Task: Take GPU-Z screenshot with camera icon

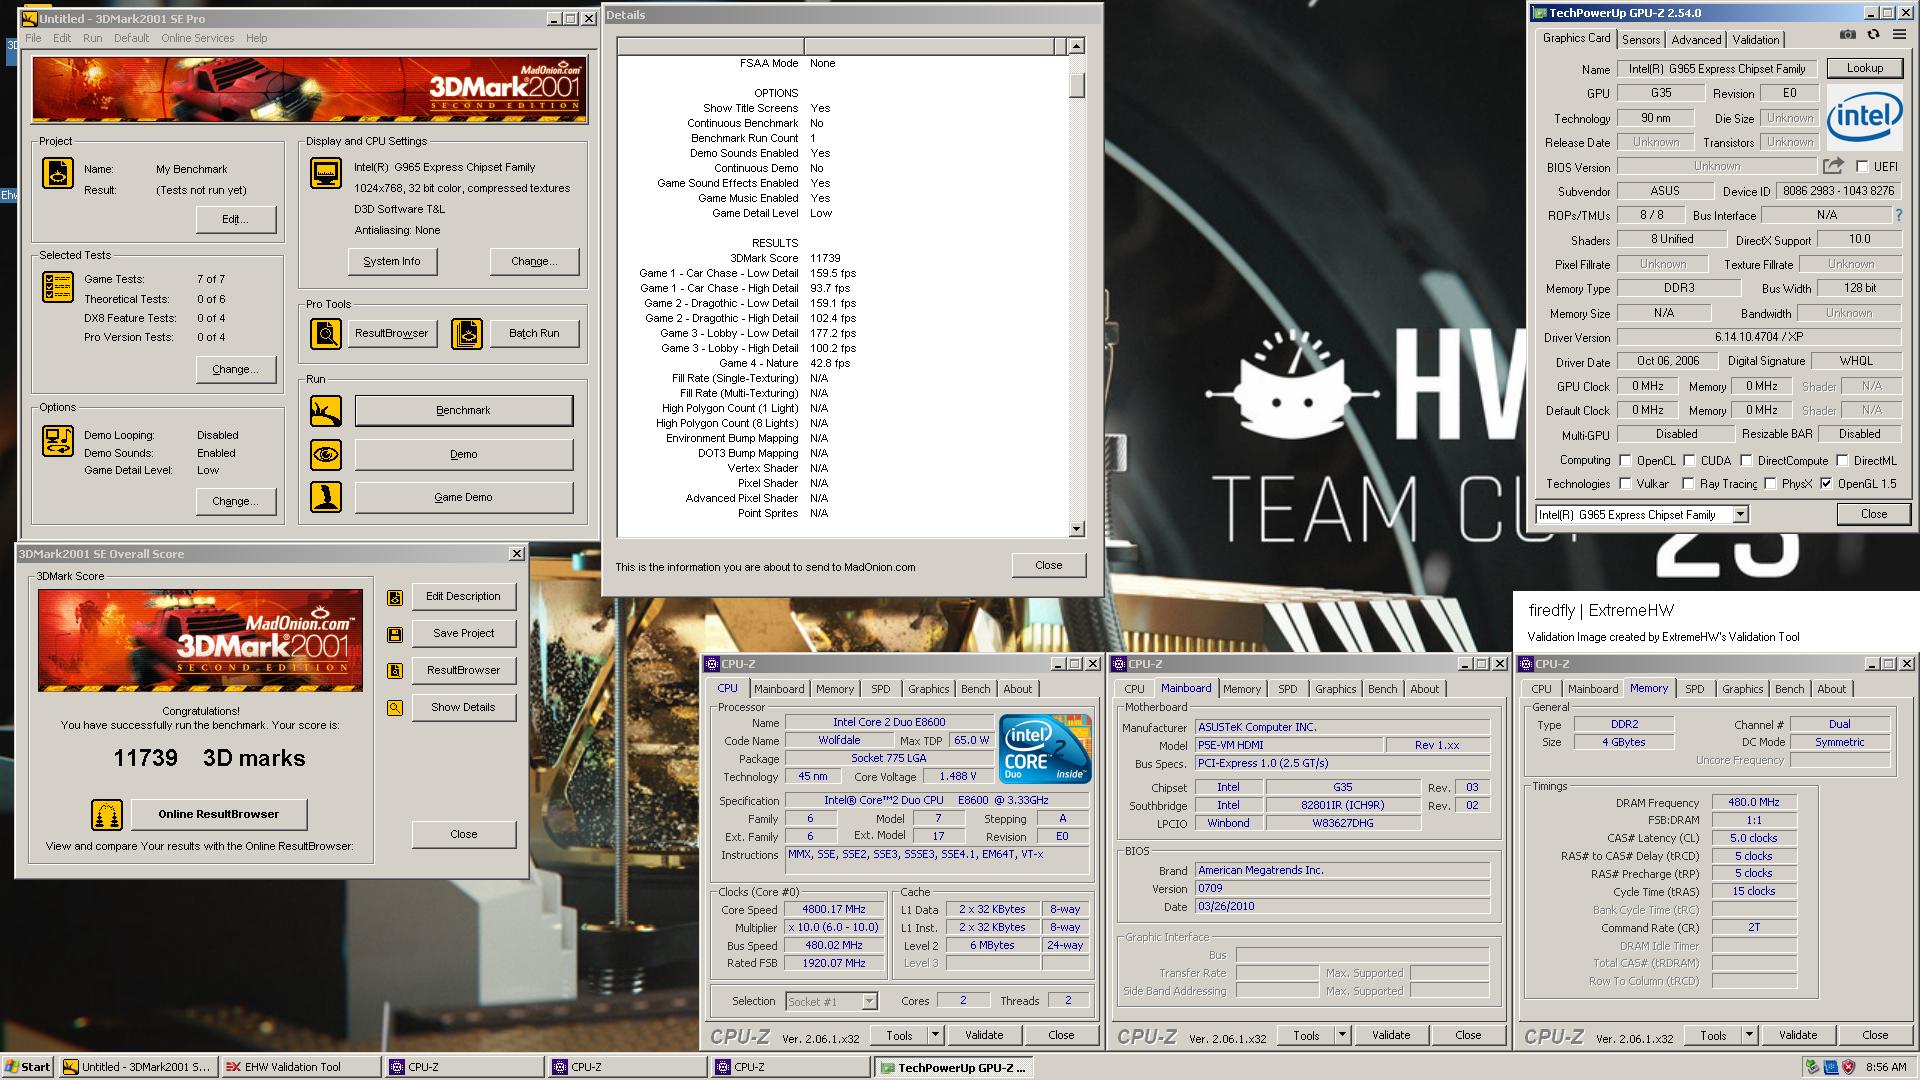Action: pos(1847,35)
